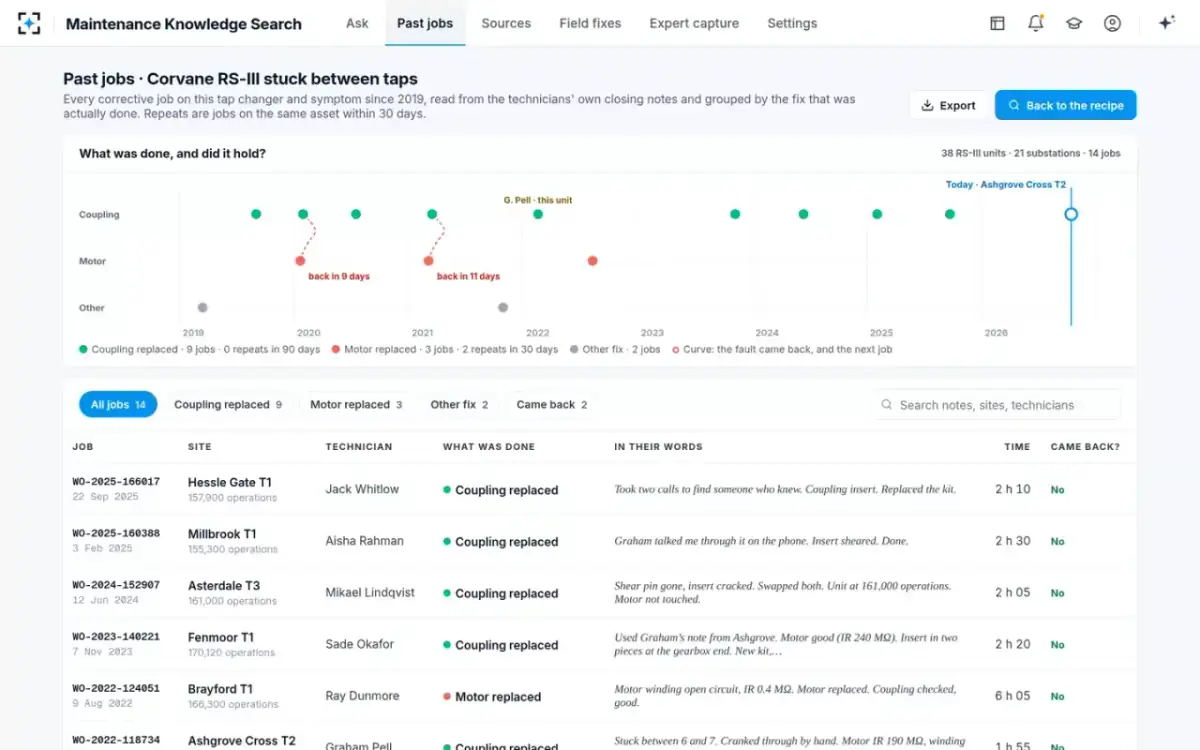
Task: Sort by the SITE column header
Action: (200, 447)
